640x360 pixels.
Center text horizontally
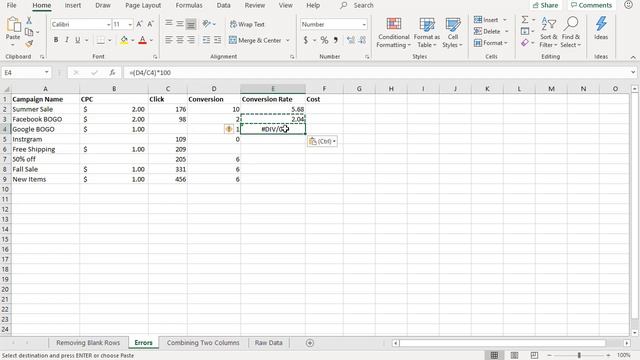coord(180,40)
